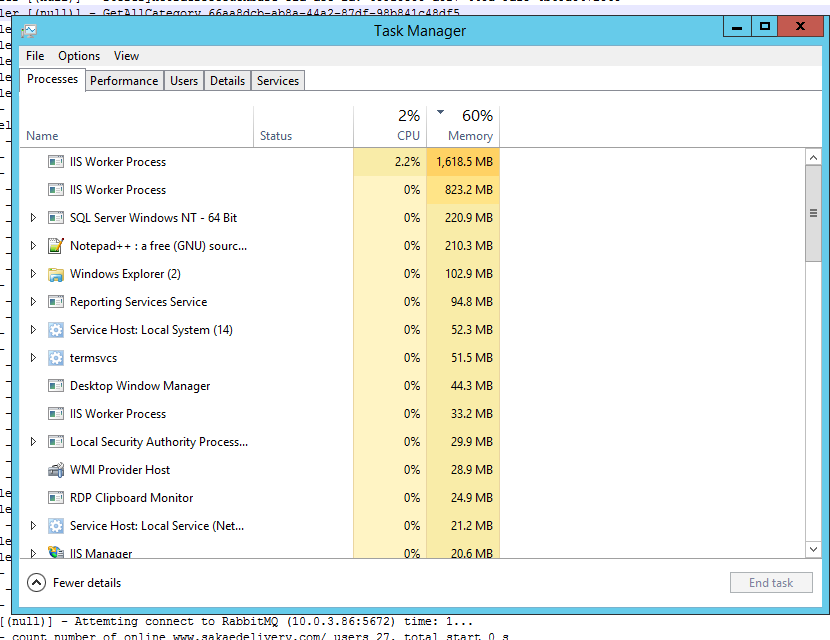Click the RDP Clipboard Monitor icon
This screenshot has width=830, height=640.
(56, 498)
